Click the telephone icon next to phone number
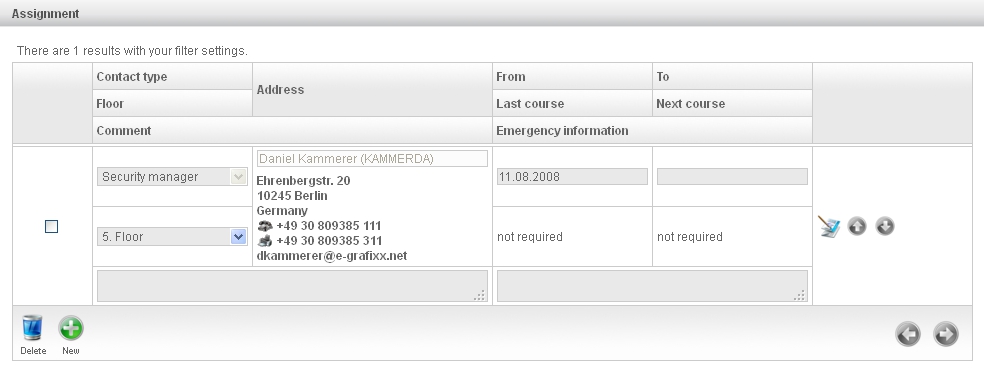 pos(265,226)
